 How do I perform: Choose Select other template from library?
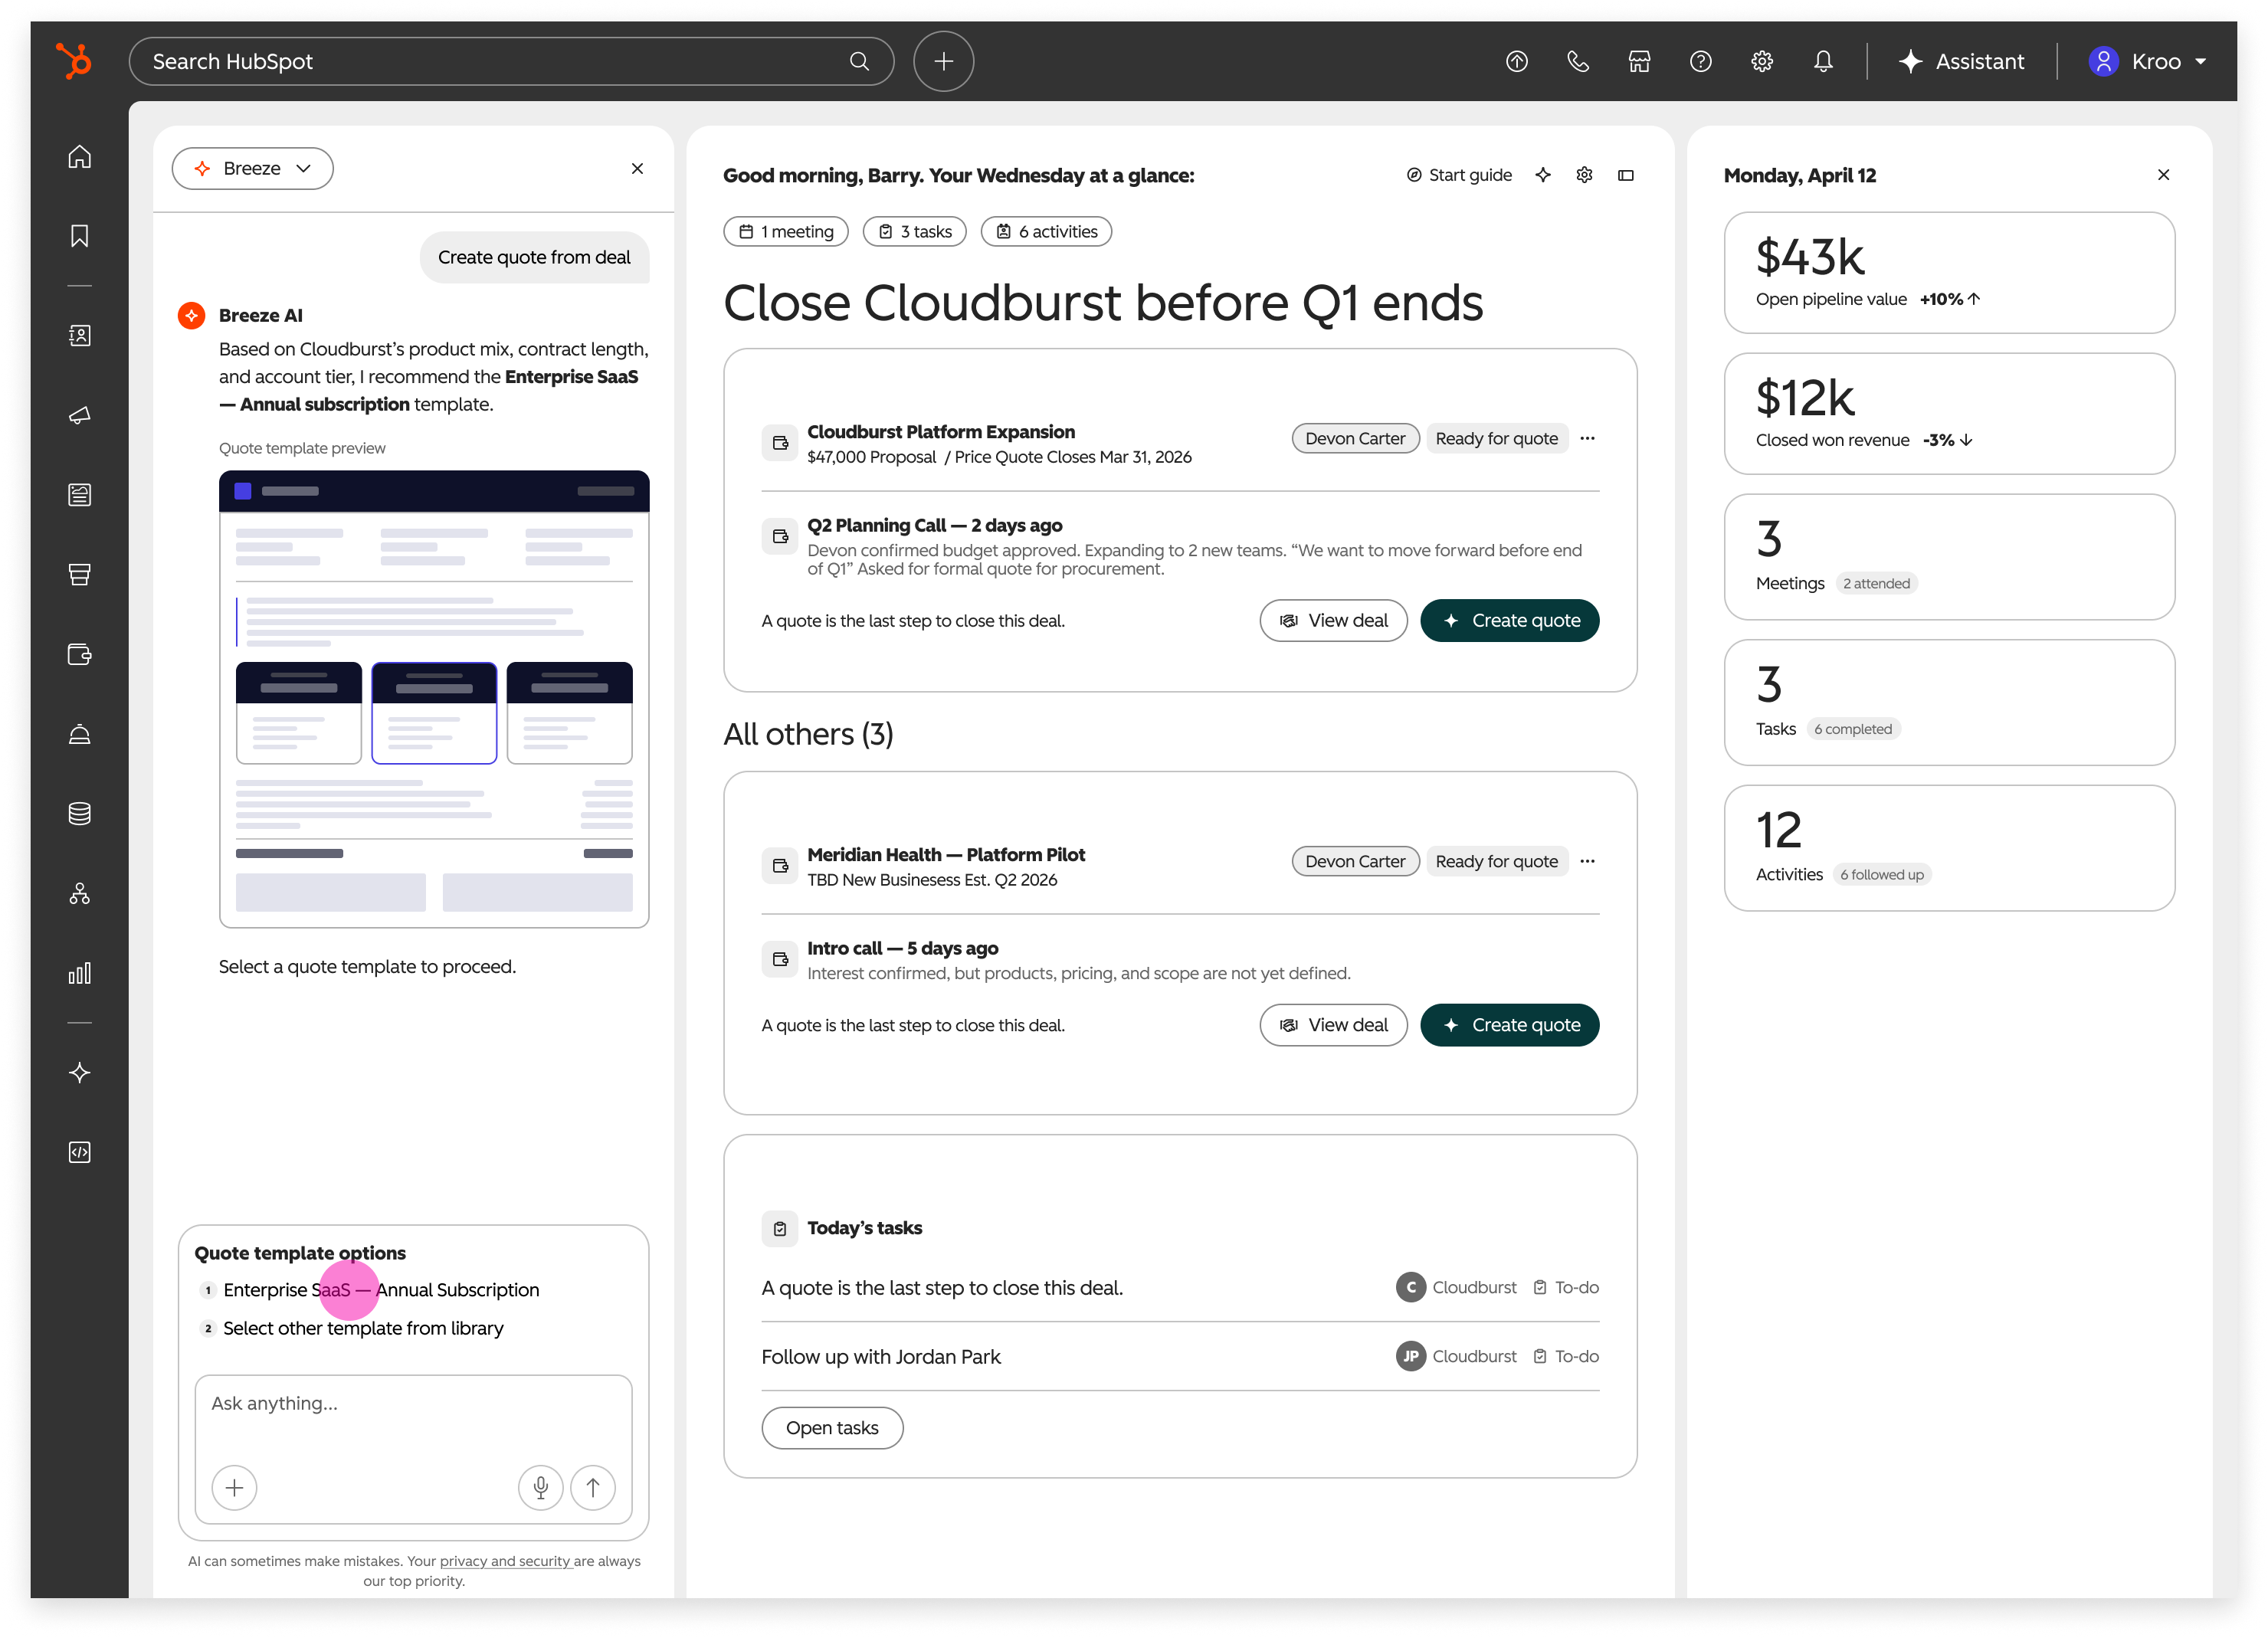352,1328
